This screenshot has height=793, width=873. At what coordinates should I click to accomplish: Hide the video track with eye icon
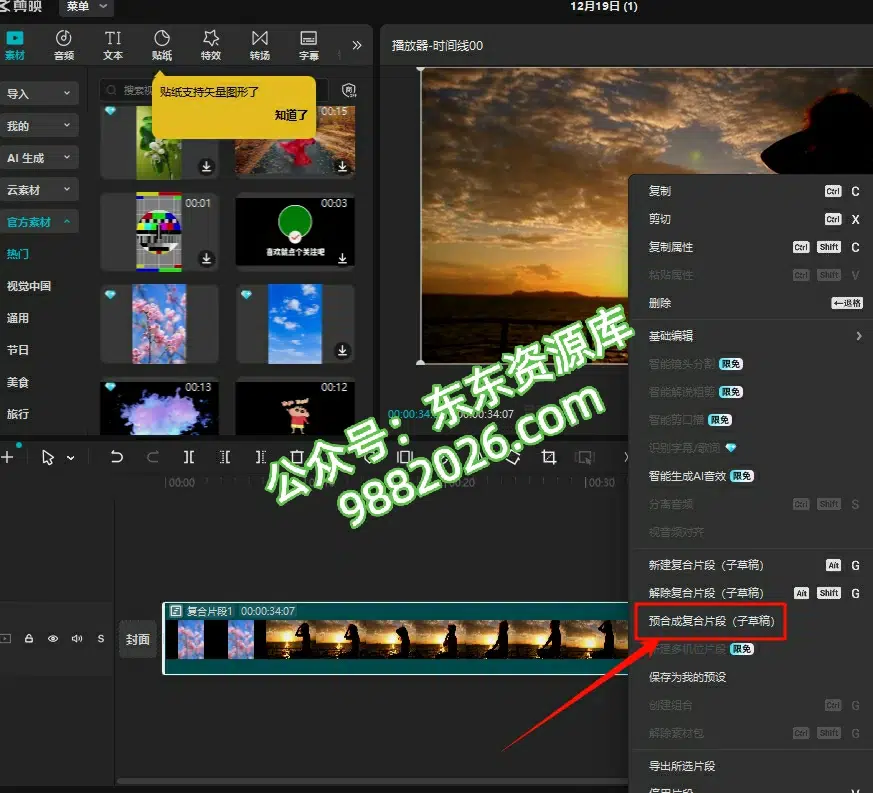53,638
